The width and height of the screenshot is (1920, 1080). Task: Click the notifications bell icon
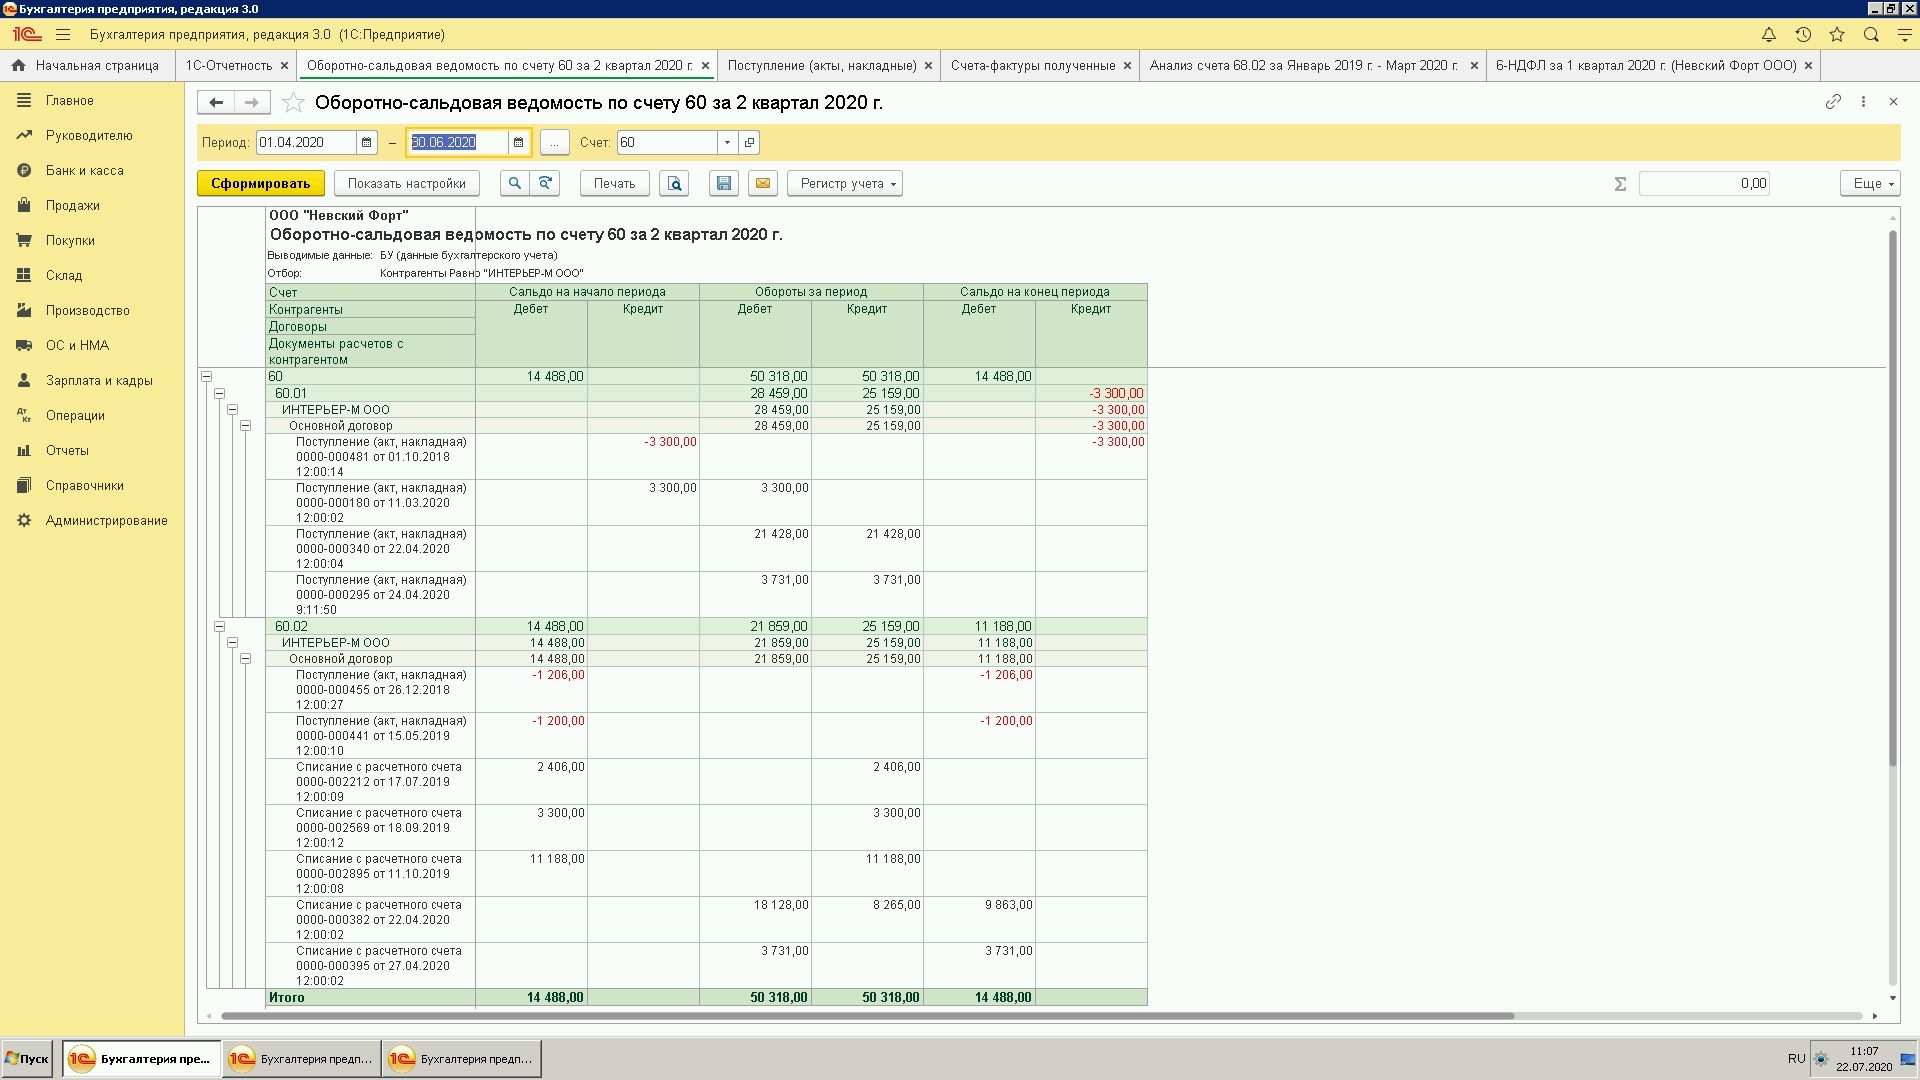coord(1769,34)
